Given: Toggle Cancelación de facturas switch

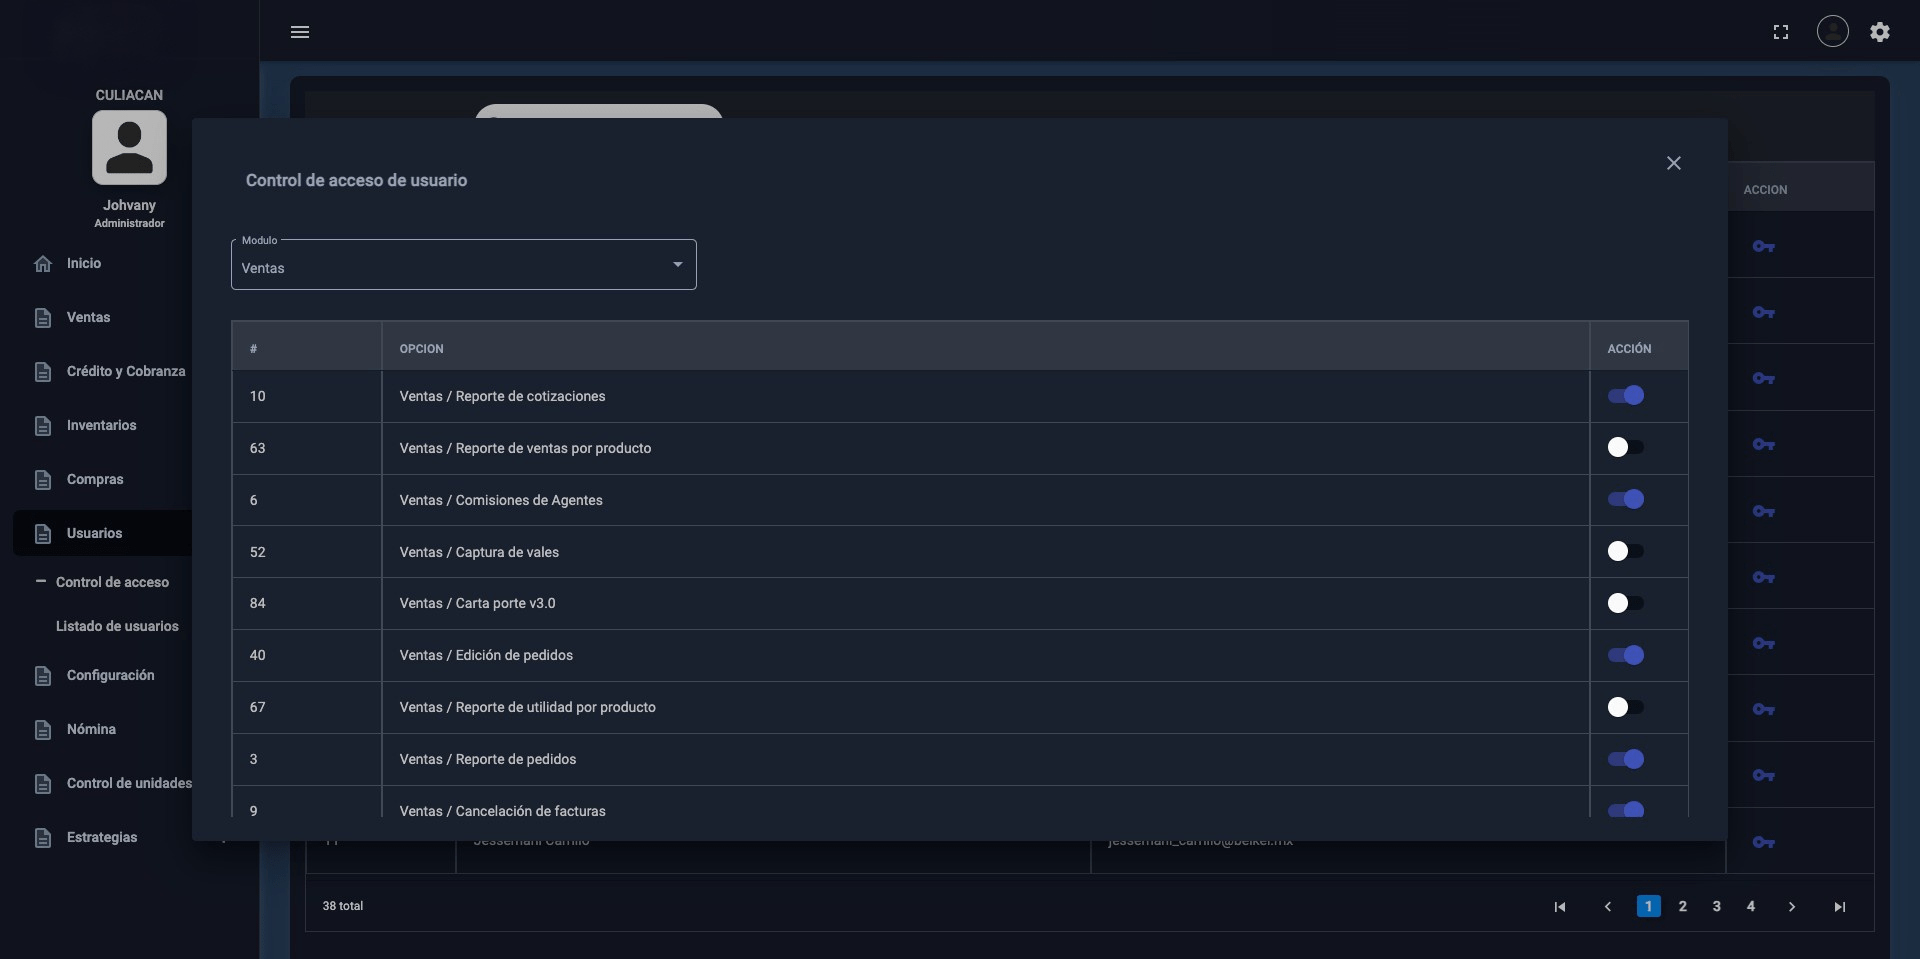Looking at the screenshot, I should [x=1625, y=810].
